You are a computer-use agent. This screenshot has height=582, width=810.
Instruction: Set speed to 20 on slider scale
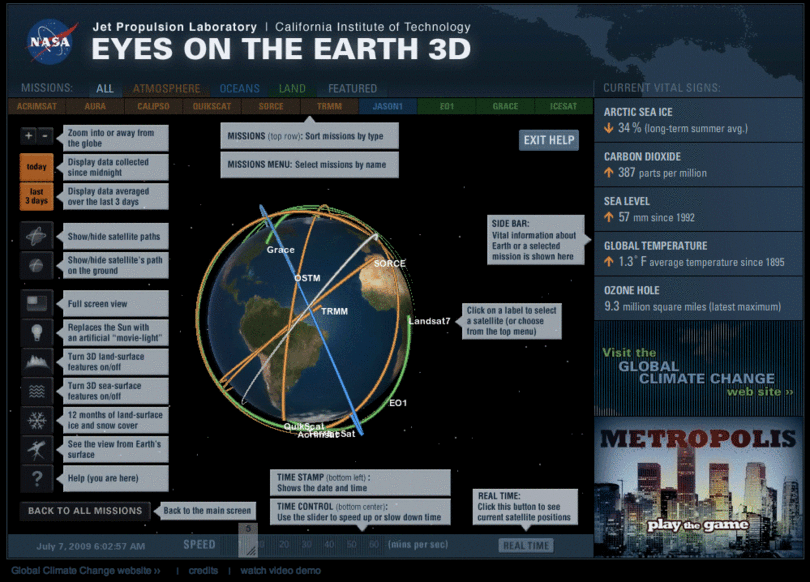284,544
